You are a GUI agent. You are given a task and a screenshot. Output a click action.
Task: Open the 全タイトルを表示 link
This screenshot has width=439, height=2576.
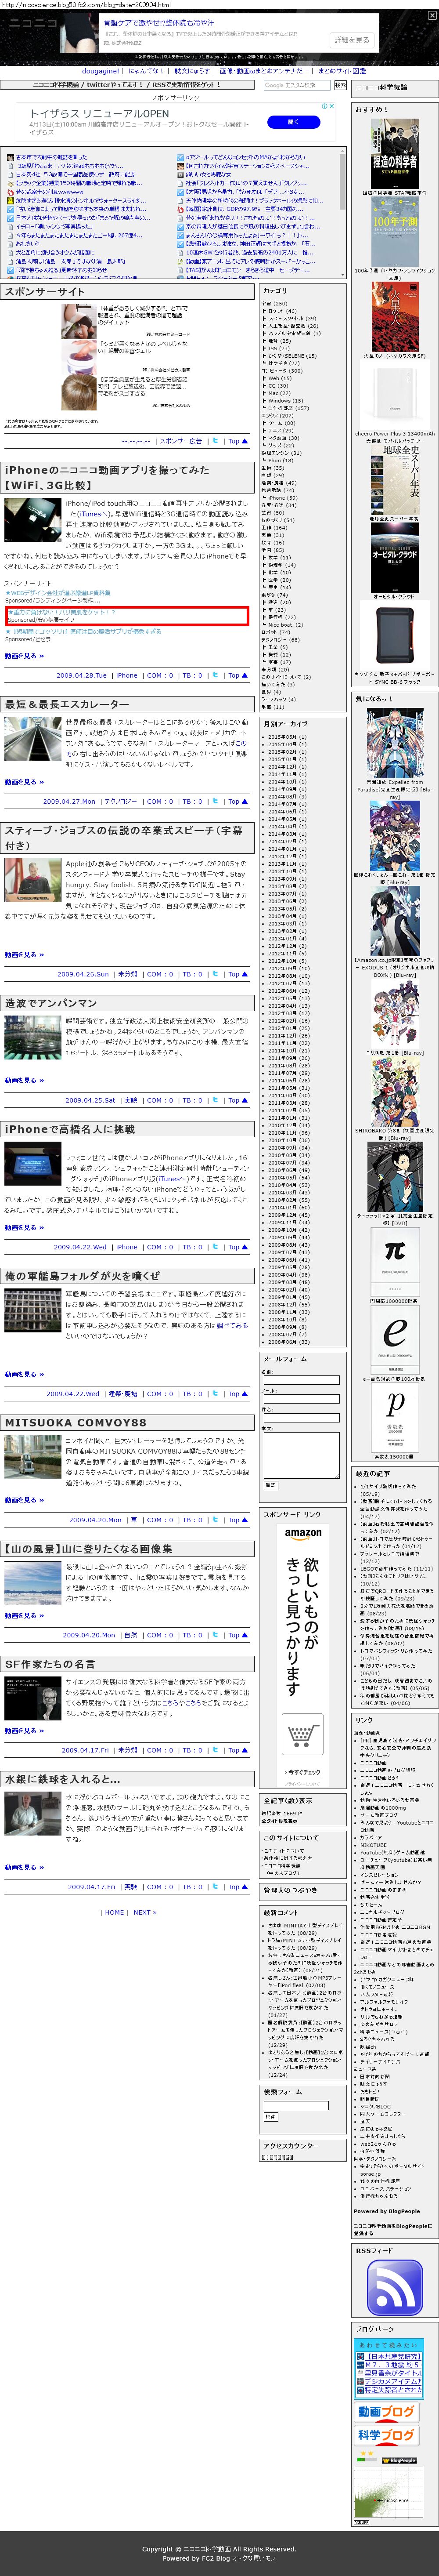[279, 1820]
